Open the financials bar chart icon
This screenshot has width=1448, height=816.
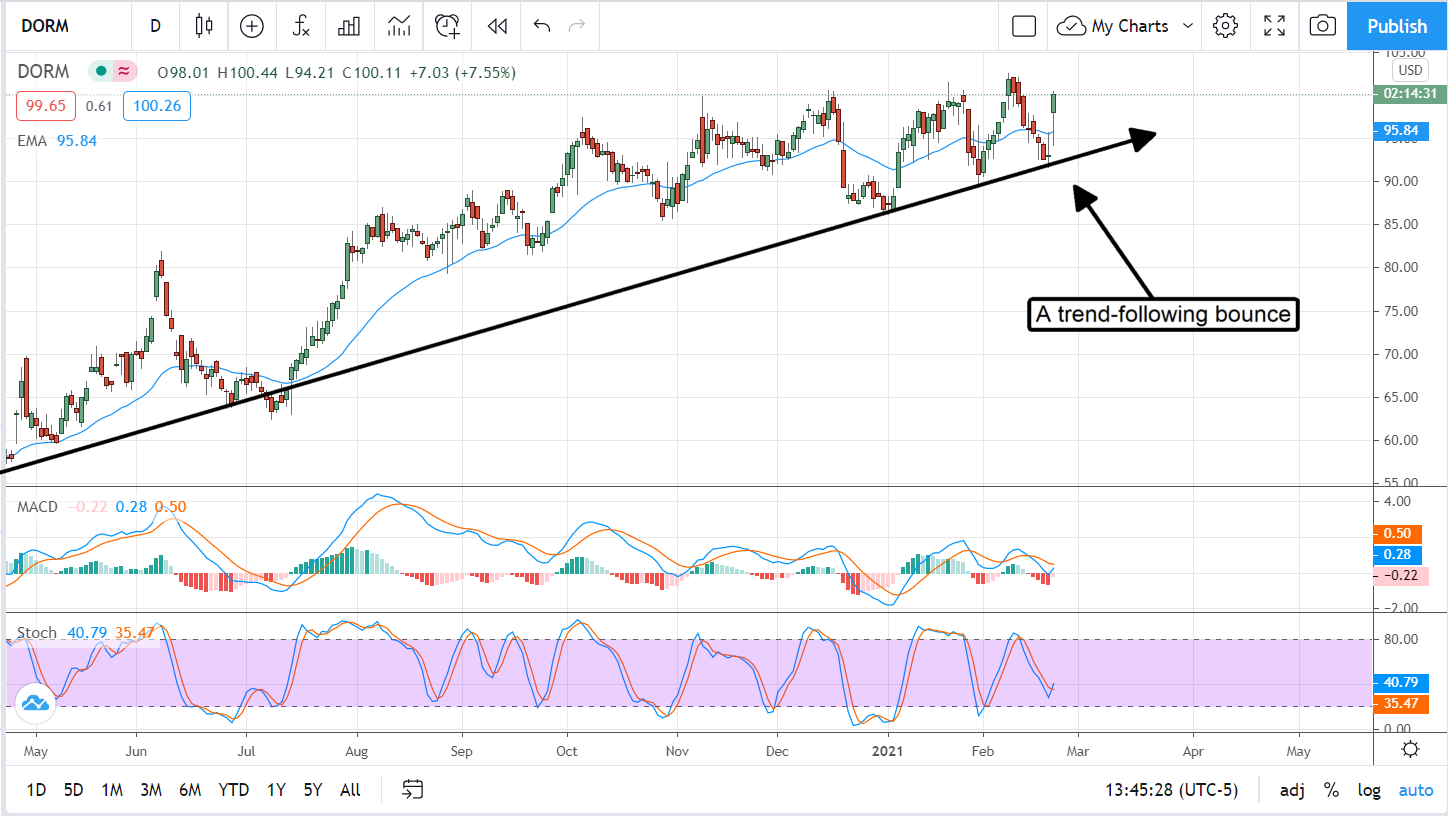click(349, 26)
